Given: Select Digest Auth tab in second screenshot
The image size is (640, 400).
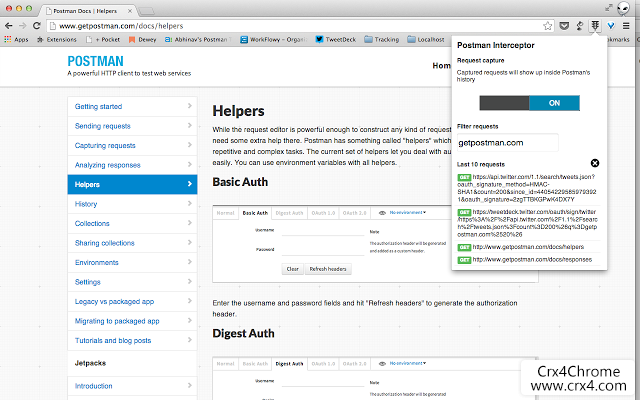Looking at the screenshot, I should 289,364.
